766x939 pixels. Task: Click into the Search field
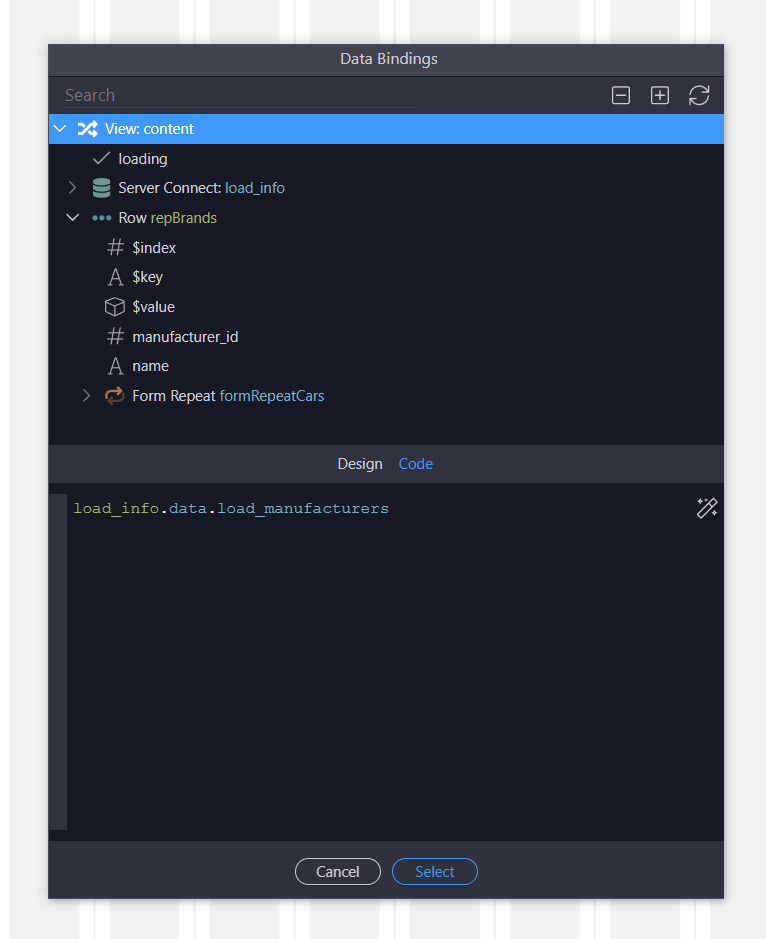pyautogui.click(x=240, y=96)
